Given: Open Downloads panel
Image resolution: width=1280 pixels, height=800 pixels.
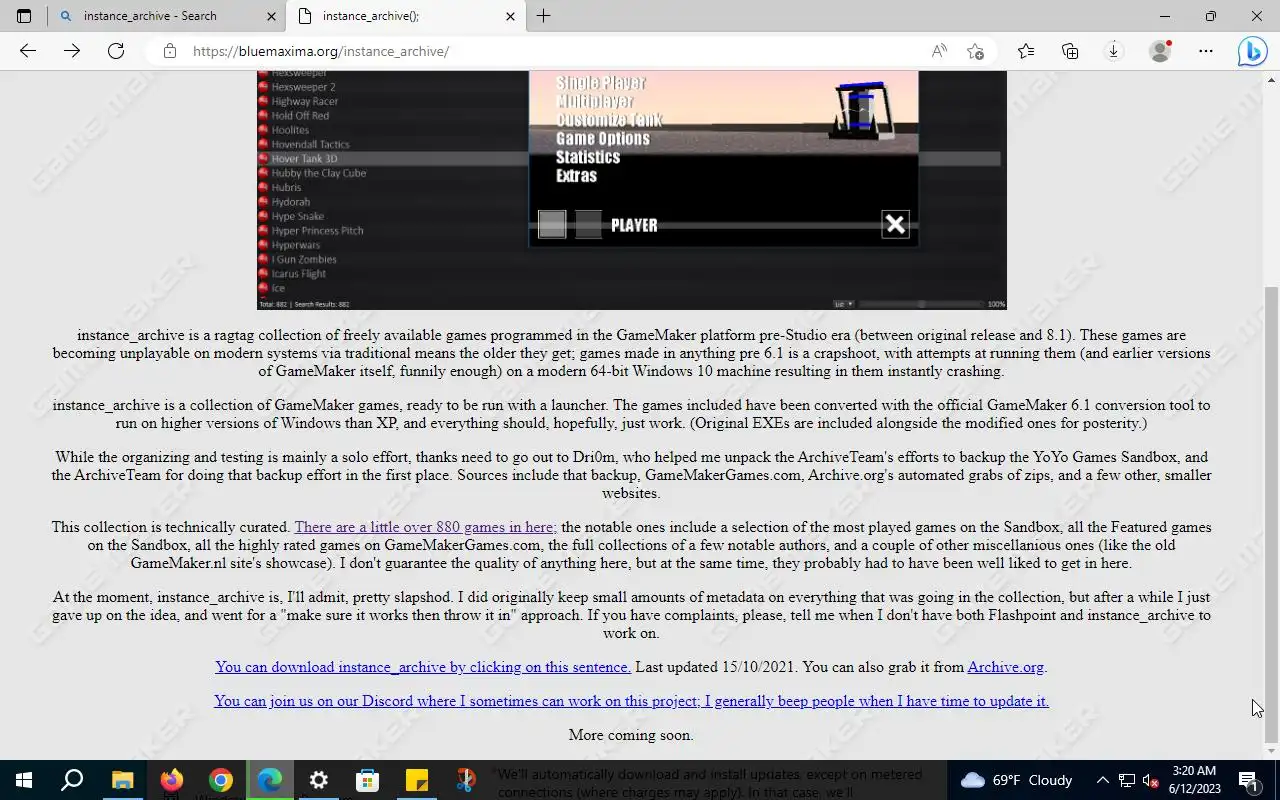Looking at the screenshot, I should [x=1113, y=51].
